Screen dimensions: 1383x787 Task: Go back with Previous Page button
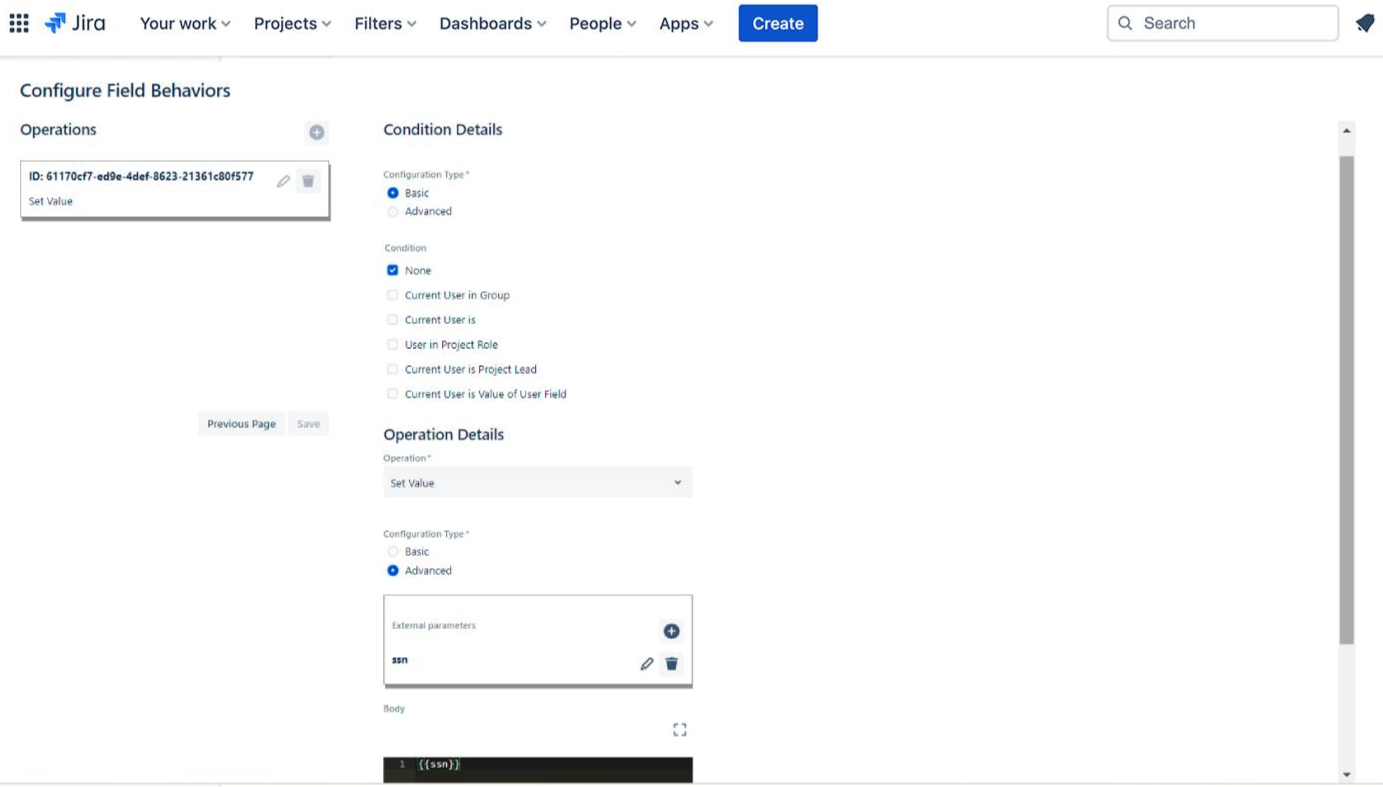(241, 424)
